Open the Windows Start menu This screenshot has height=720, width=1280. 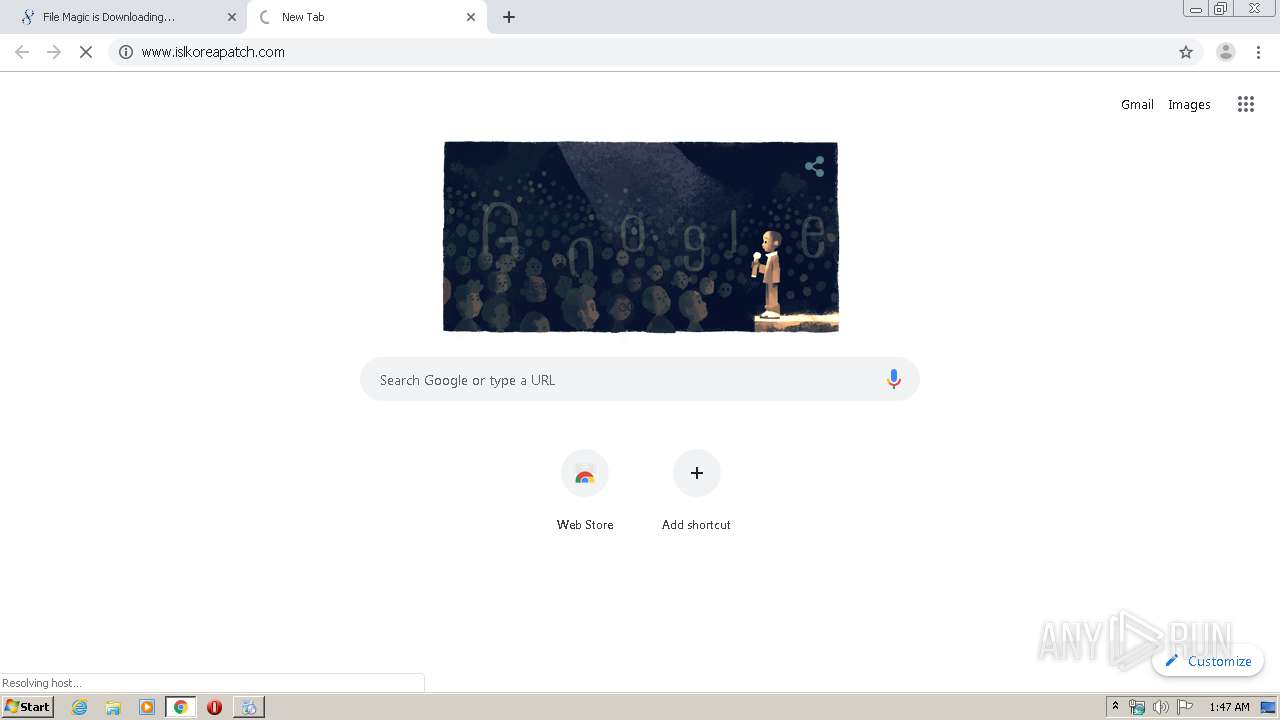click(28, 707)
